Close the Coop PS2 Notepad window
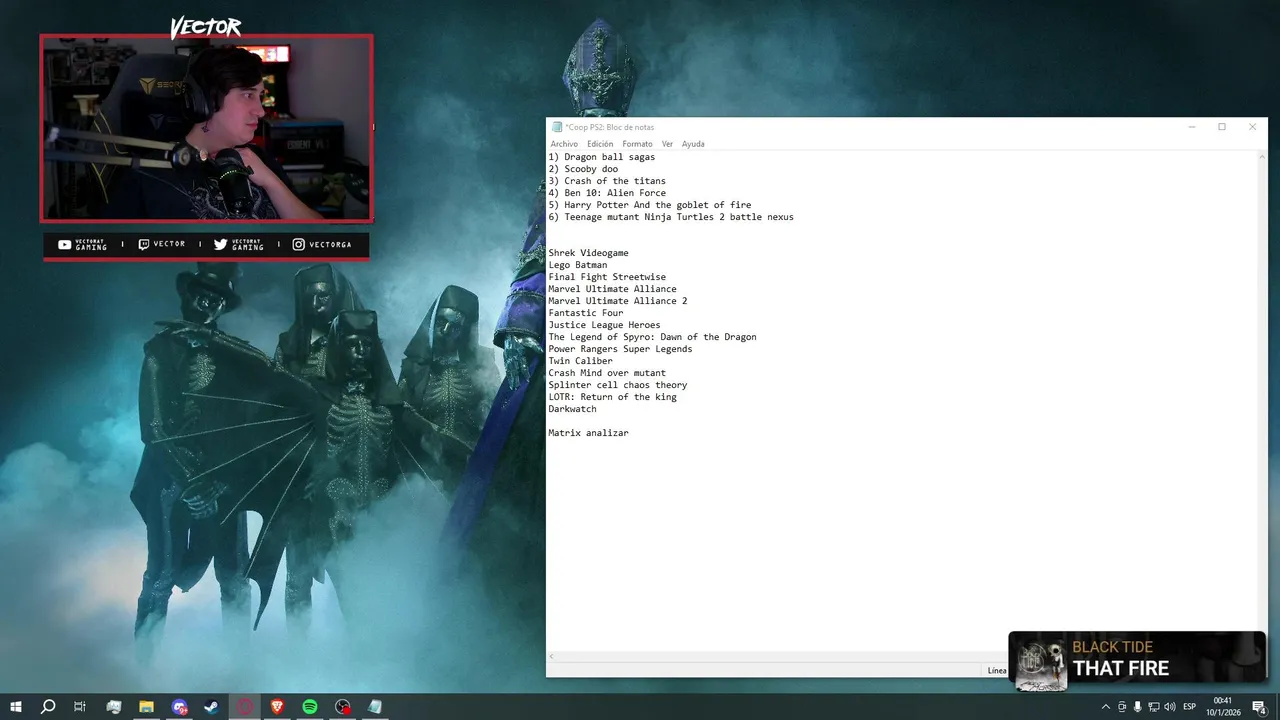This screenshot has width=1280, height=720. pos(1252,127)
